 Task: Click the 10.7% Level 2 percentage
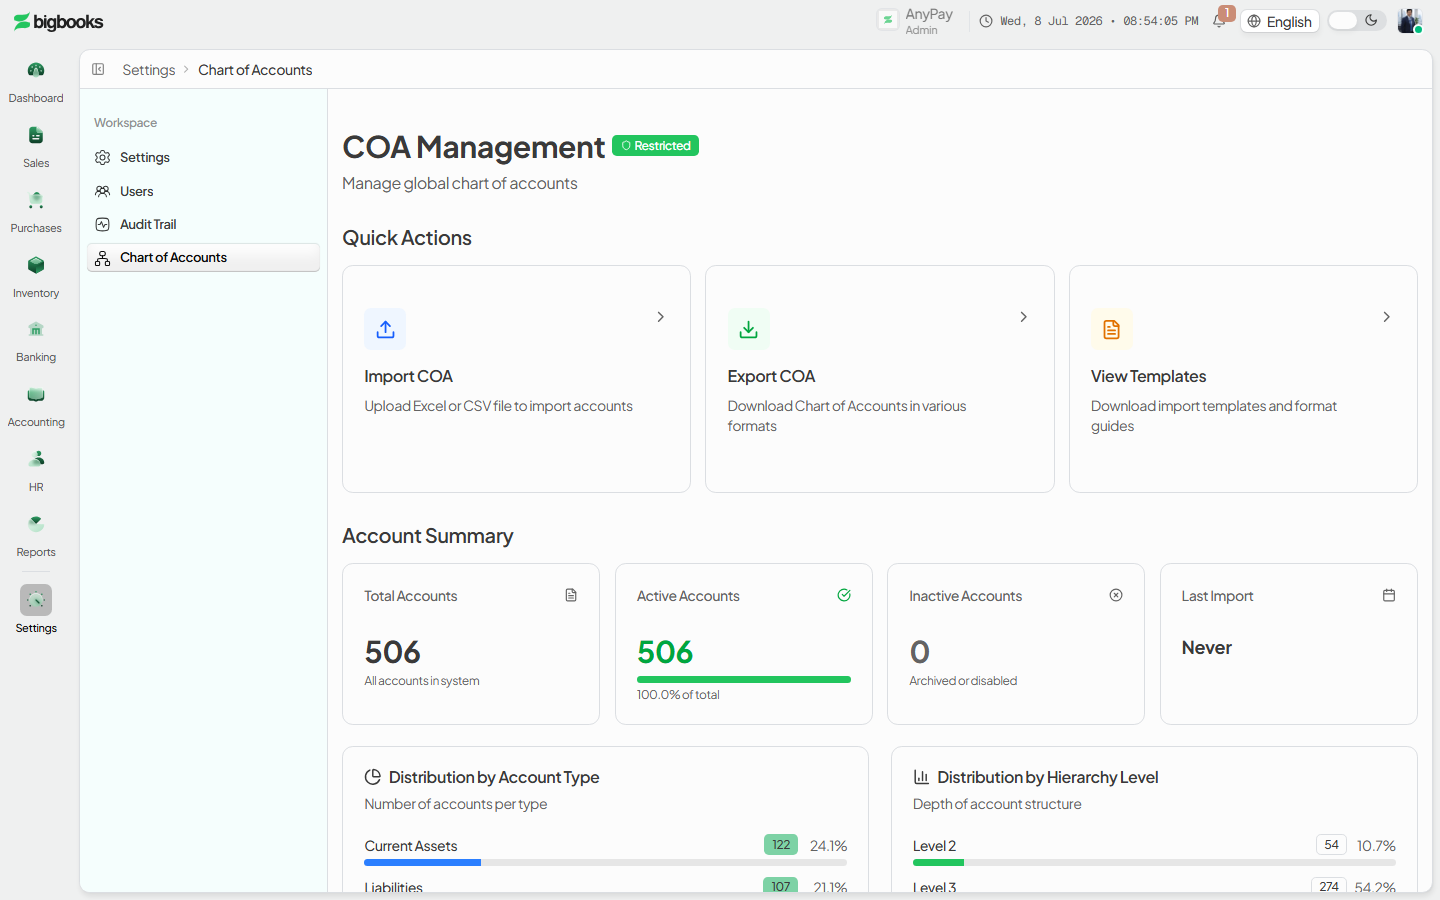[1376, 846]
